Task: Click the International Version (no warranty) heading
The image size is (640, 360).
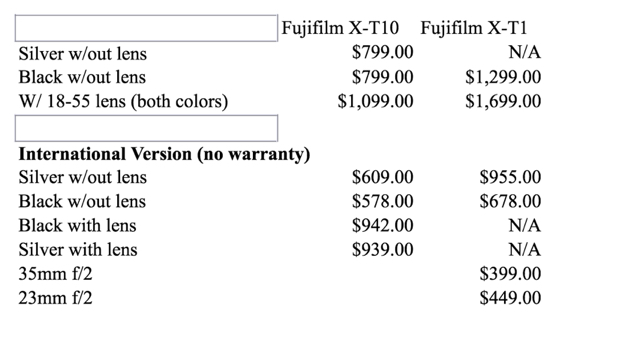Action: tap(164, 154)
